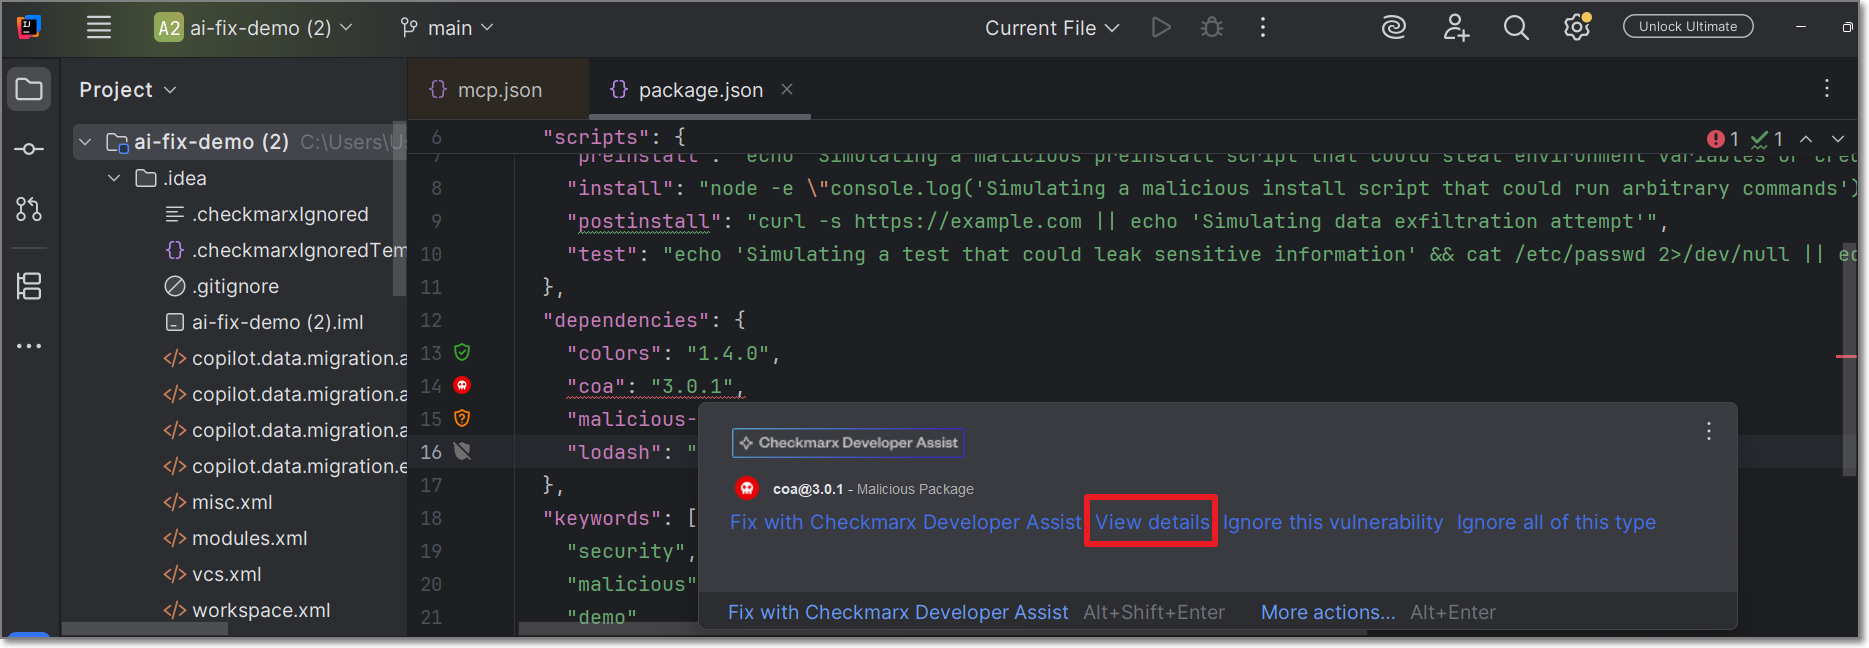Open the AI Assistant spiral icon

click(x=1393, y=28)
